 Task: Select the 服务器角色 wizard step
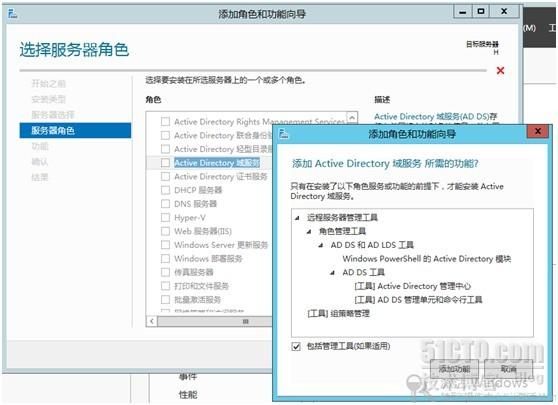[75, 130]
